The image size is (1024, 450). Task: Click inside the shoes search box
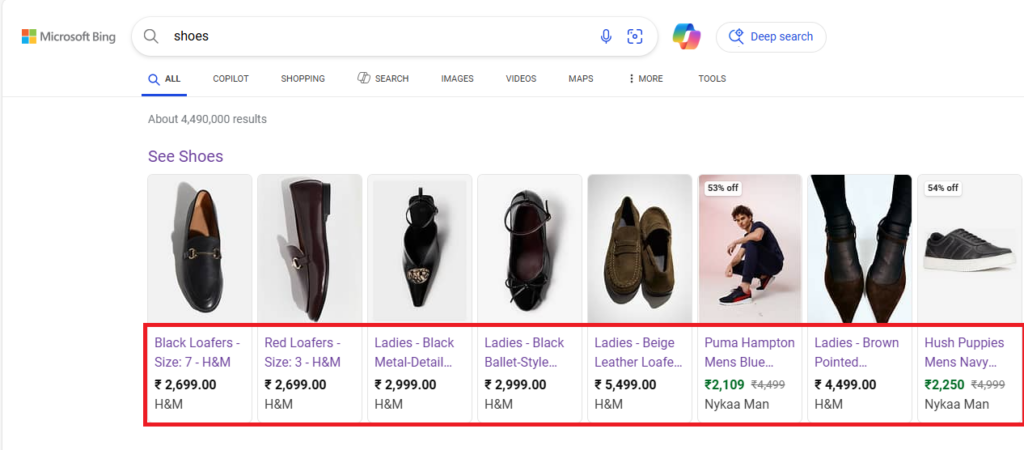380,37
